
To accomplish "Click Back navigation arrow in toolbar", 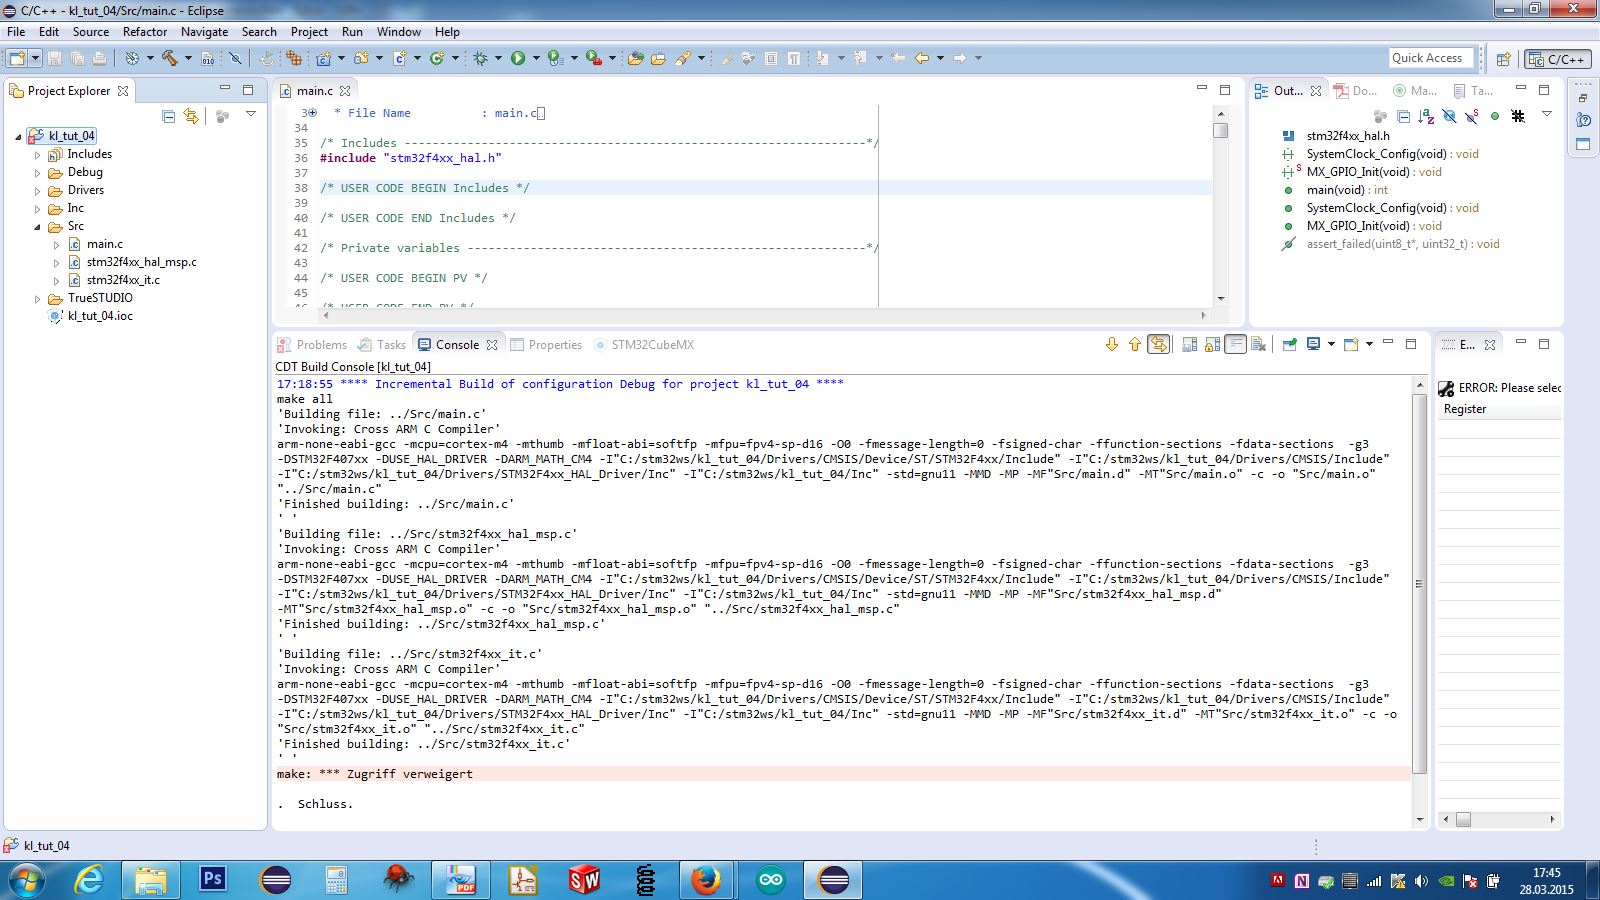I will tap(921, 58).
